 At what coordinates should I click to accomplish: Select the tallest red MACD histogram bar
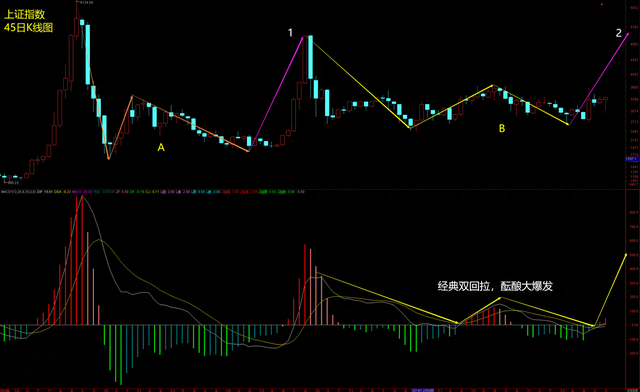tap(82, 261)
